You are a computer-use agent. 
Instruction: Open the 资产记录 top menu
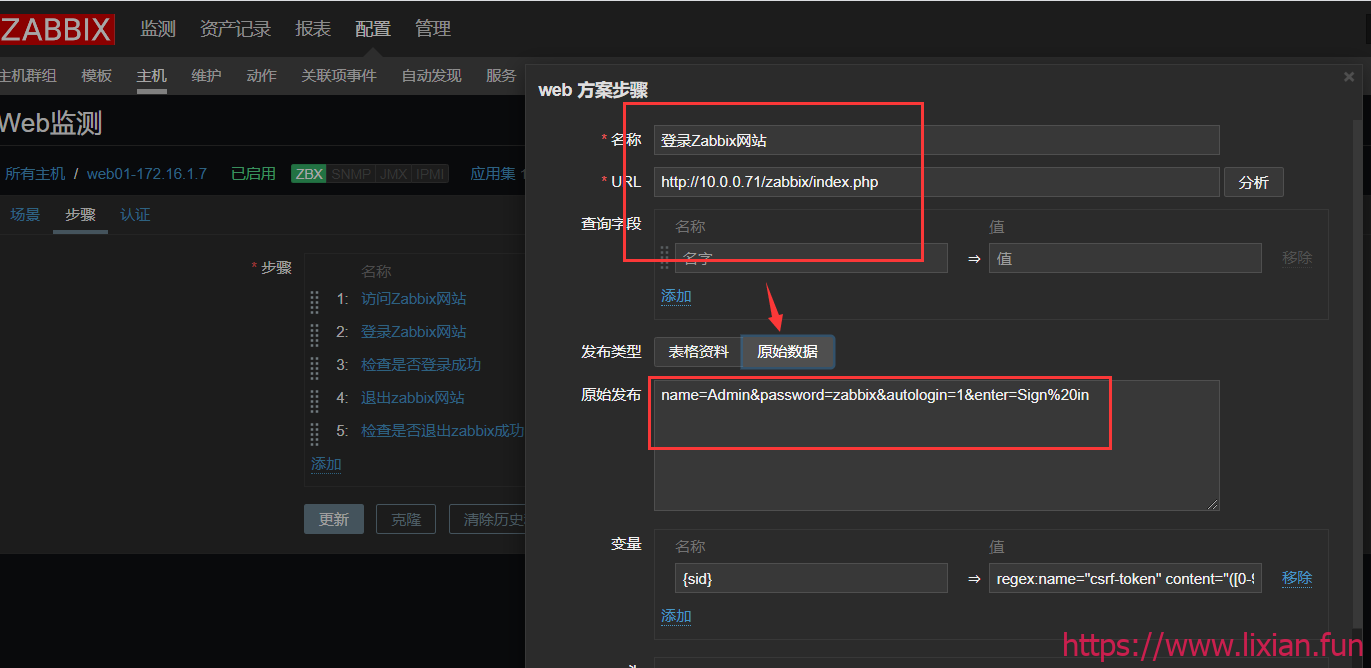(x=236, y=29)
